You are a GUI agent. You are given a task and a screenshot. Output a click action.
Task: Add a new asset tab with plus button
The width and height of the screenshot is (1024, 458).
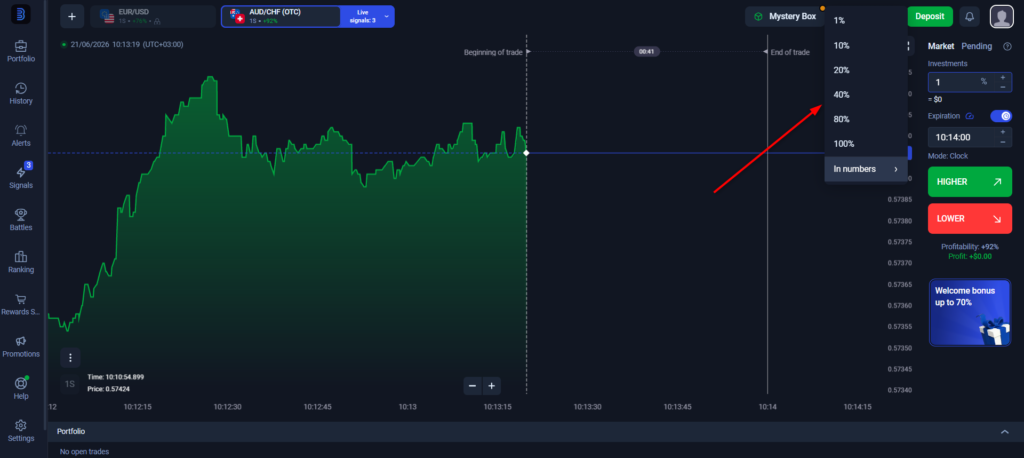point(72,16)
